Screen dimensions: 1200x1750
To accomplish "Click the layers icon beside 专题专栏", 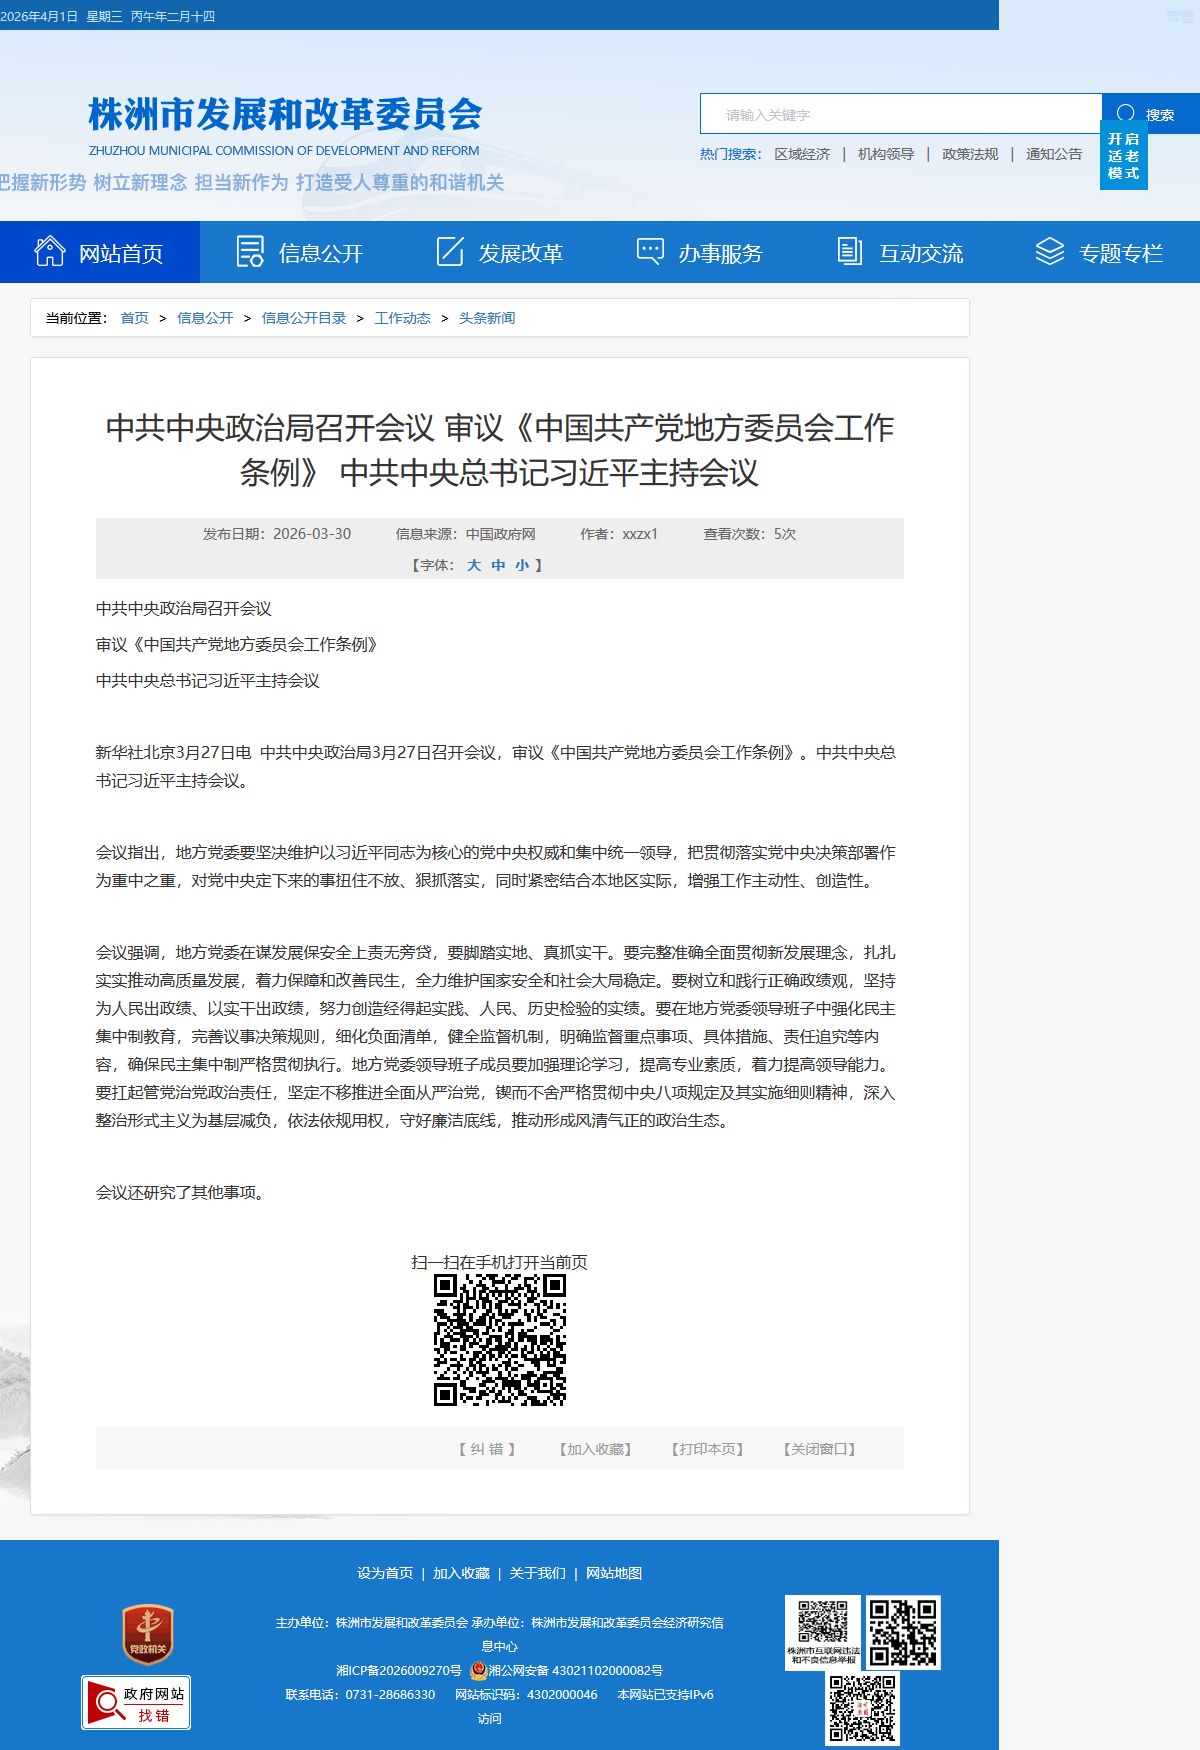I will pyautogui.click(x=1049, y=252).
